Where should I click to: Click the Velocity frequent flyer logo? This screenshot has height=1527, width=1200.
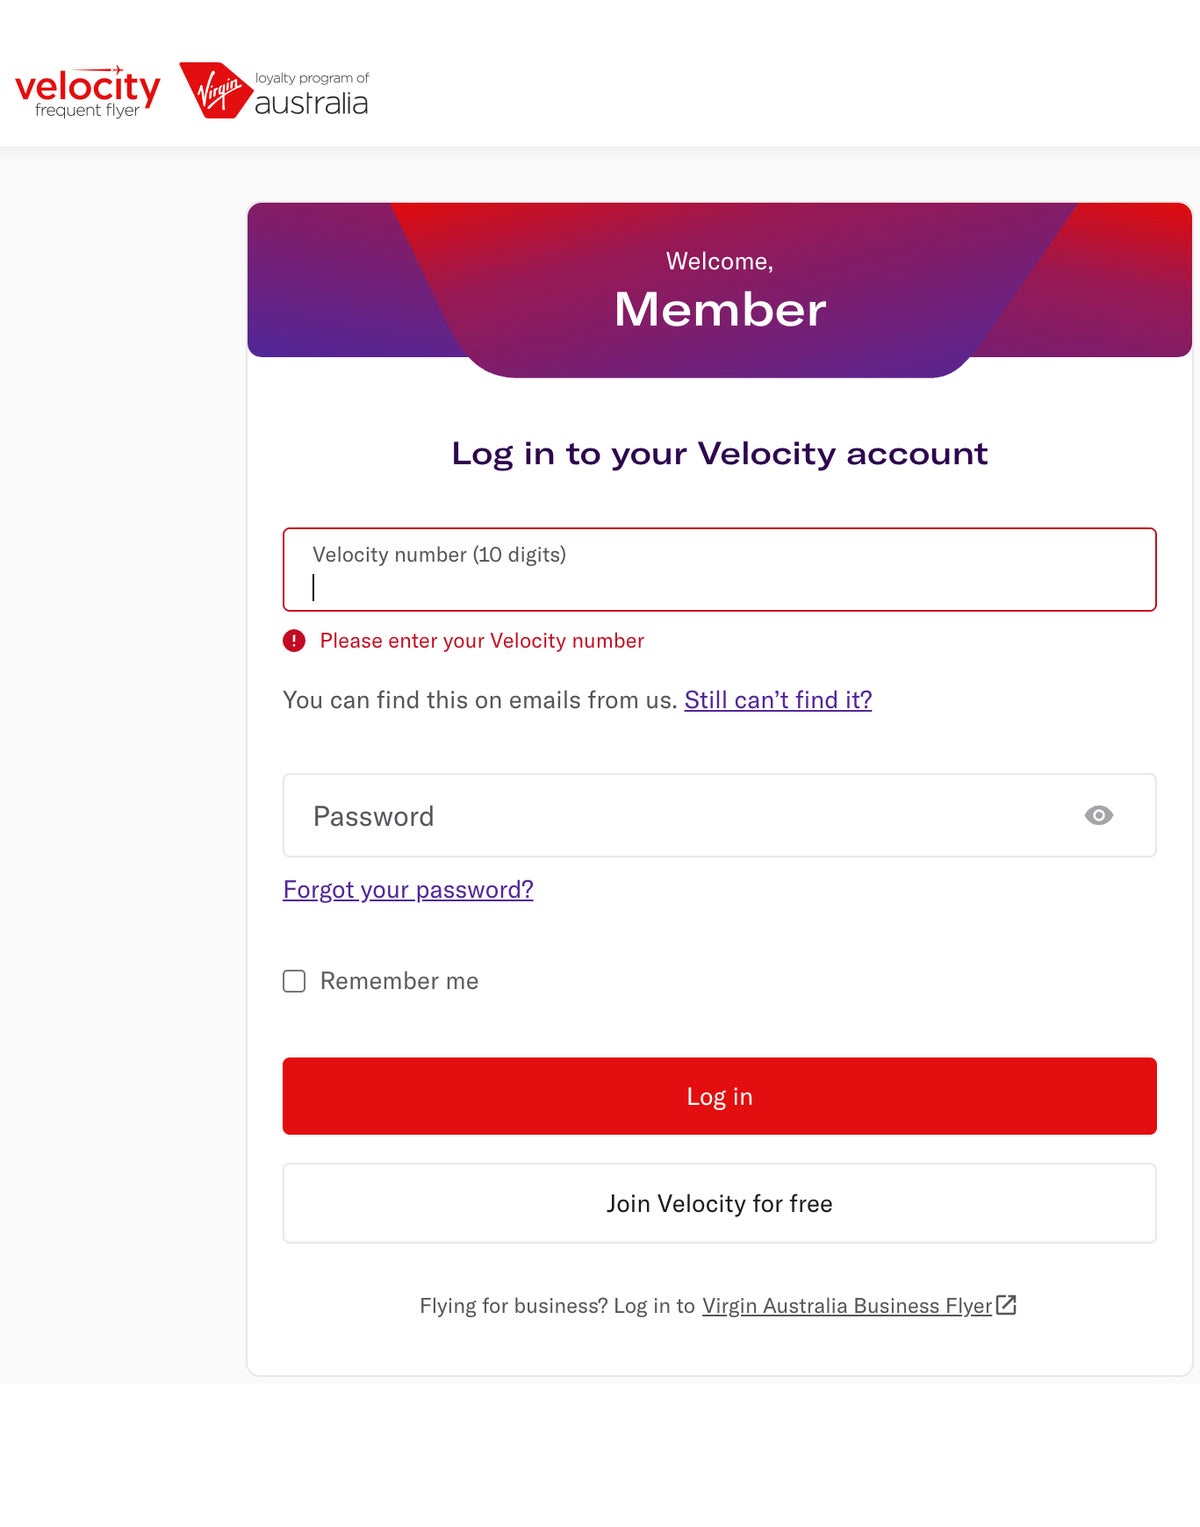point(86,88)
